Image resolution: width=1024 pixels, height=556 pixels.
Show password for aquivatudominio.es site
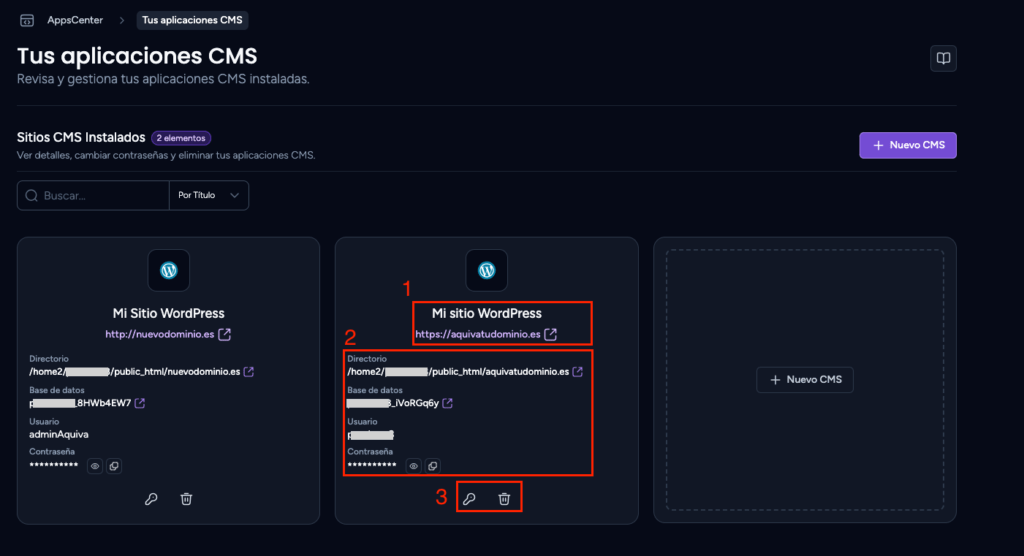(413, 466)
